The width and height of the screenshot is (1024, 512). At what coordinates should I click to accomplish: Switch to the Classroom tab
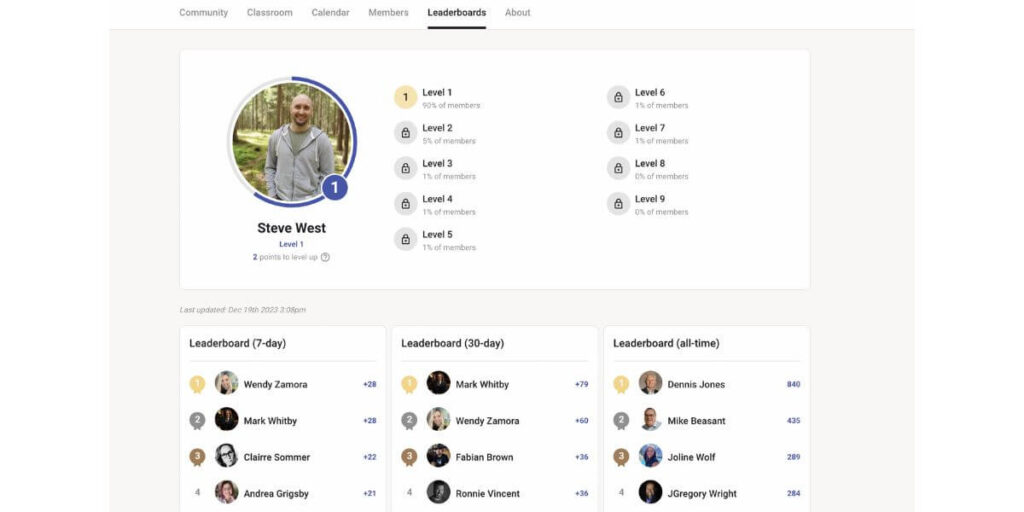(270, 12)
